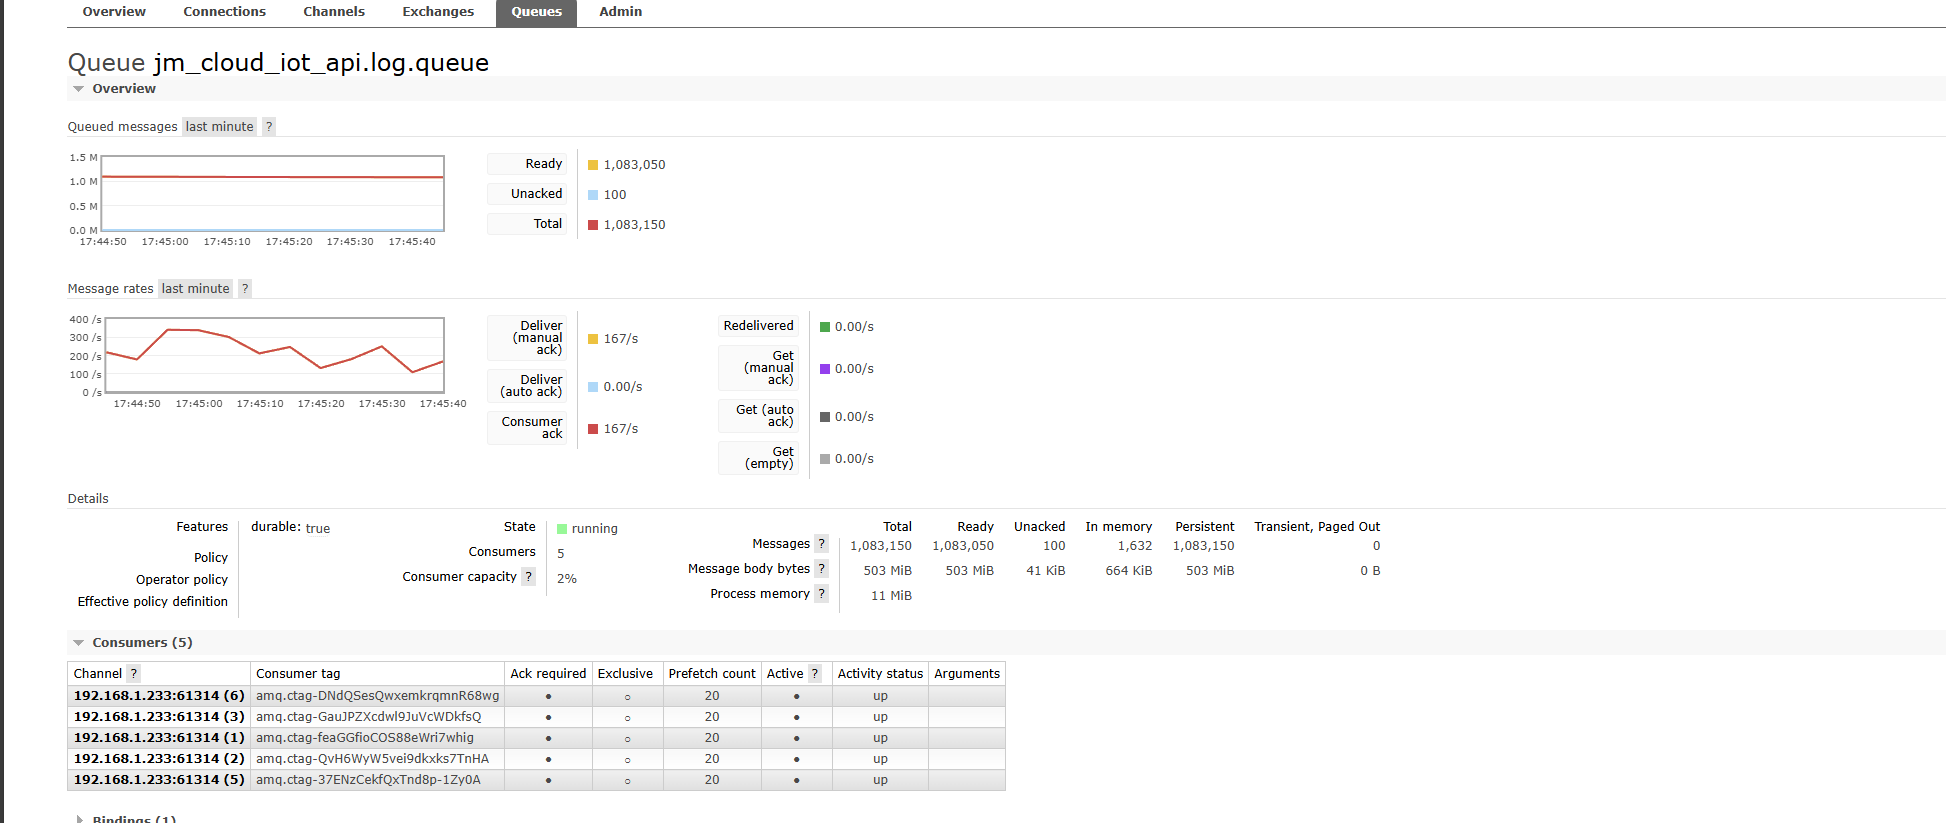Click help icon next to Queued messages
Screen dimensions: 1946x823
tap(268, 127)
